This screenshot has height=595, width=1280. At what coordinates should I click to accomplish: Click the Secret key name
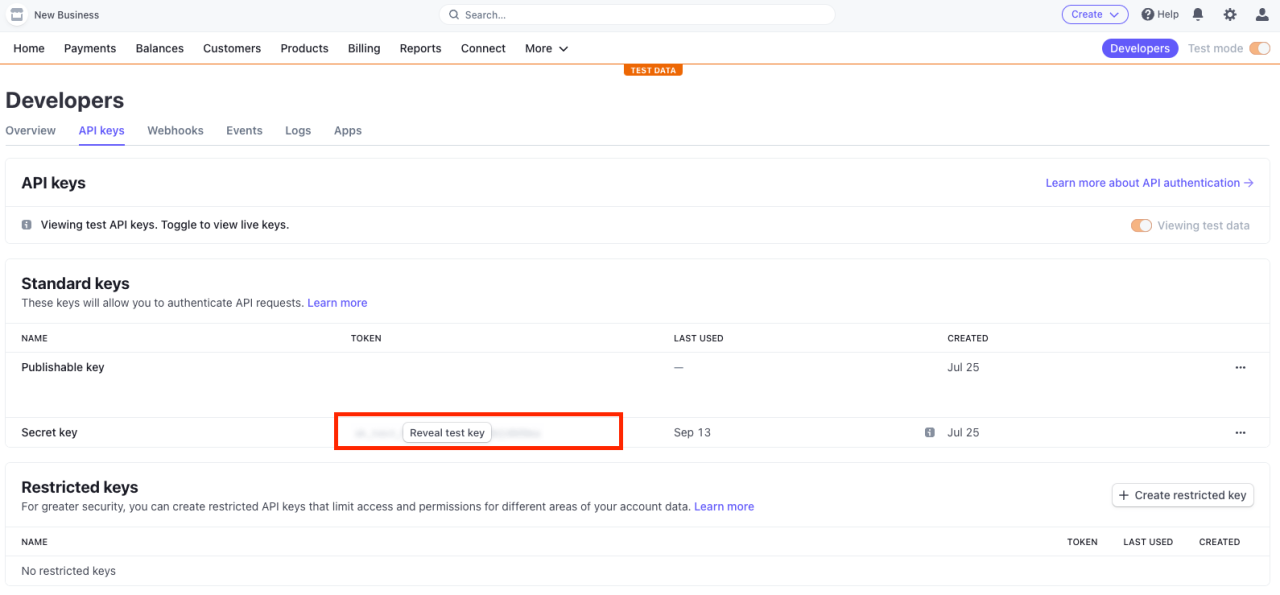coord(49,433)
